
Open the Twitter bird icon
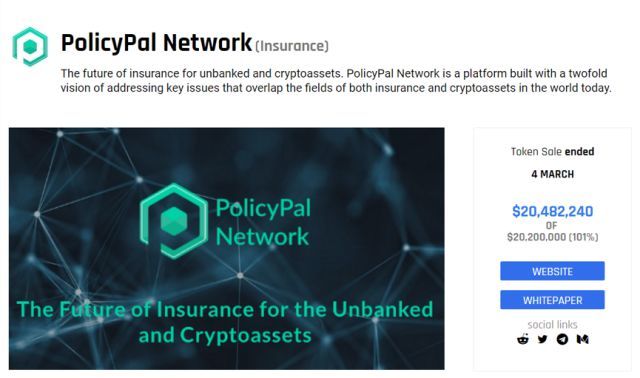tap(542, 339)
